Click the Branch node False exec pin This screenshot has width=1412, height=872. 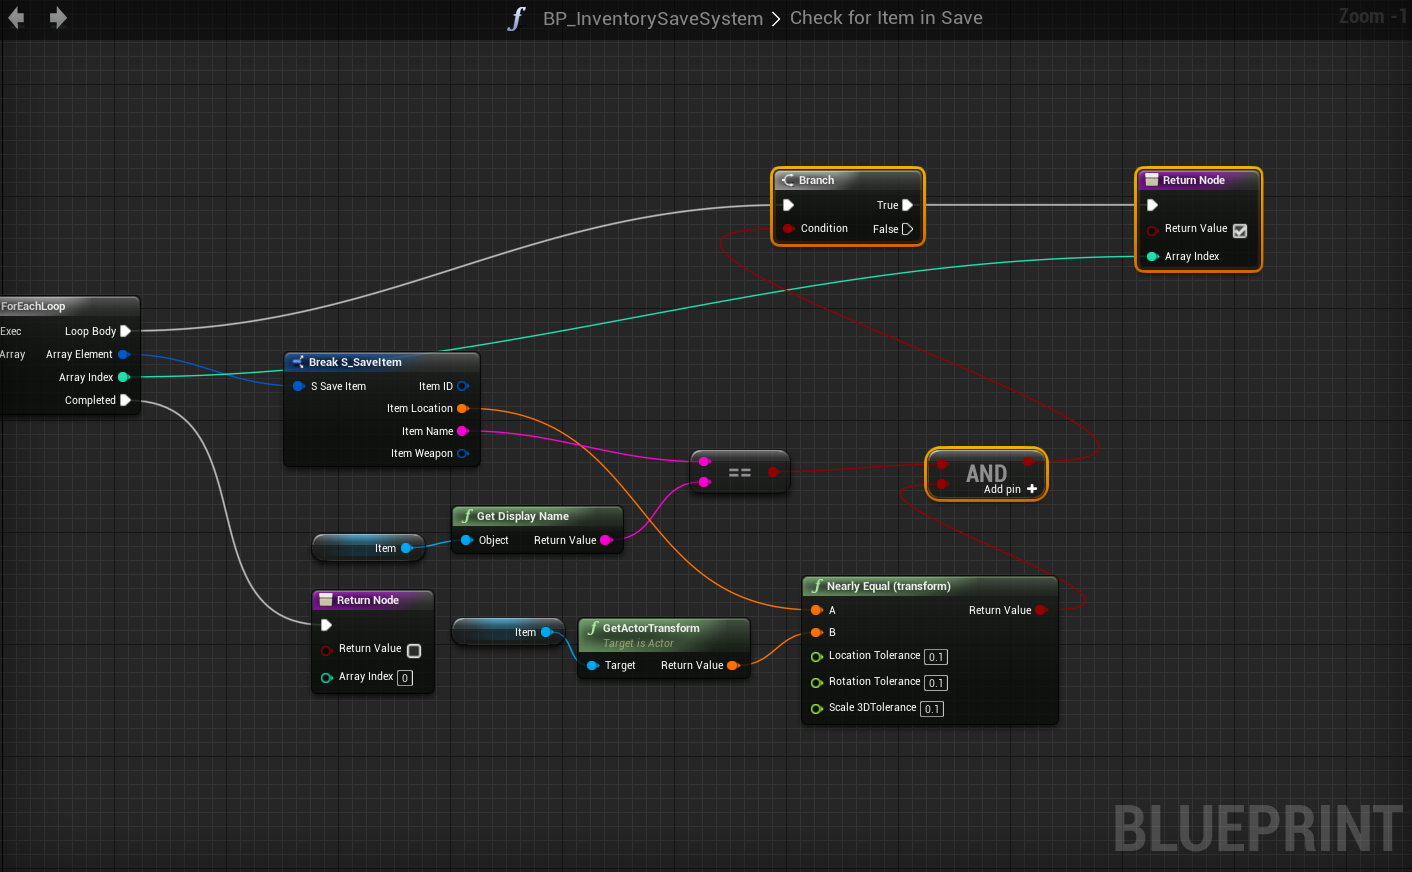click(907, 229)
